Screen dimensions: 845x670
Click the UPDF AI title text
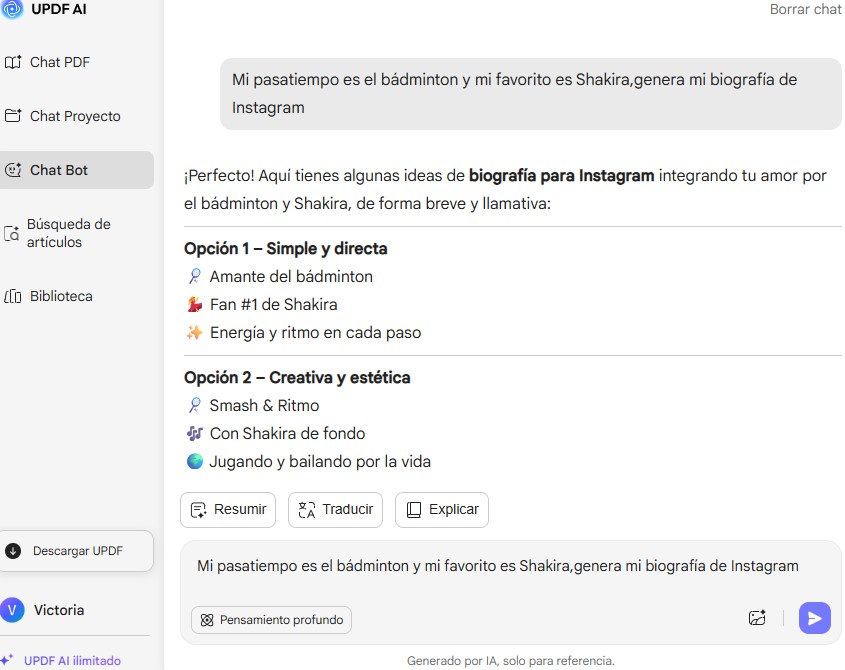pos(59,9)
